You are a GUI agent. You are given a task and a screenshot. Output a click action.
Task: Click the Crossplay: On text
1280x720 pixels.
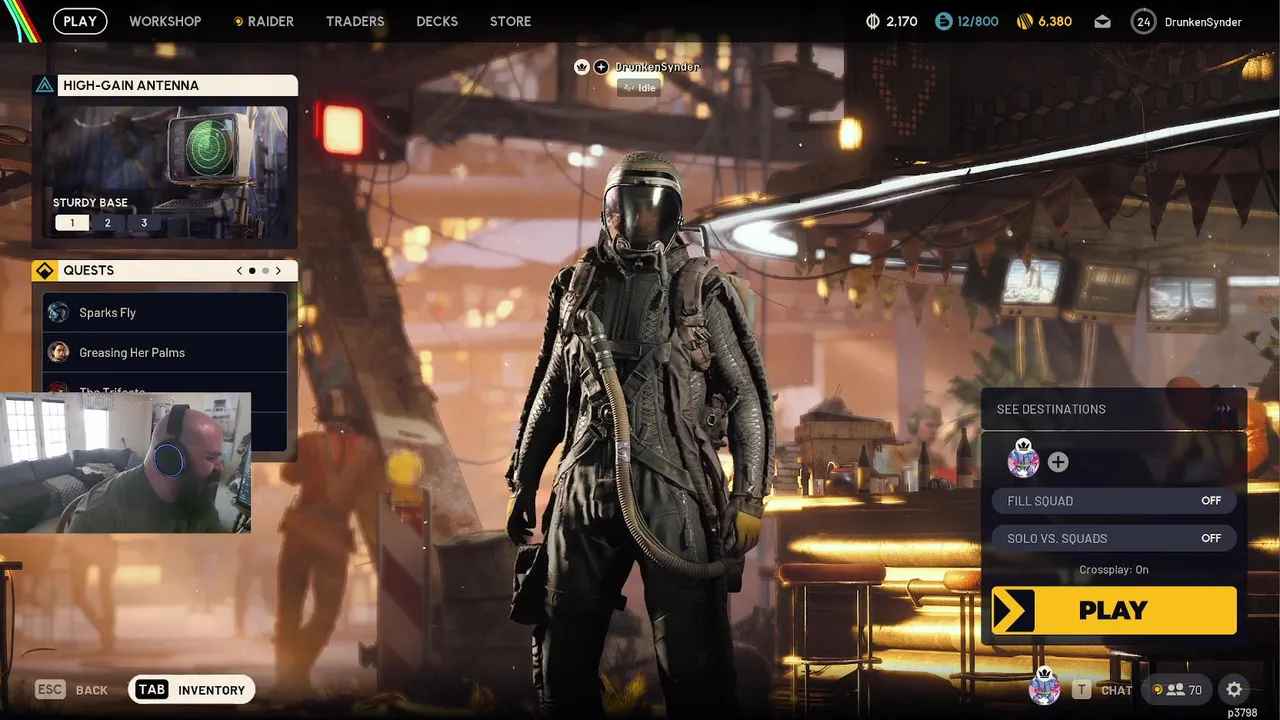pyautogui.click(x=1114, y=570)
